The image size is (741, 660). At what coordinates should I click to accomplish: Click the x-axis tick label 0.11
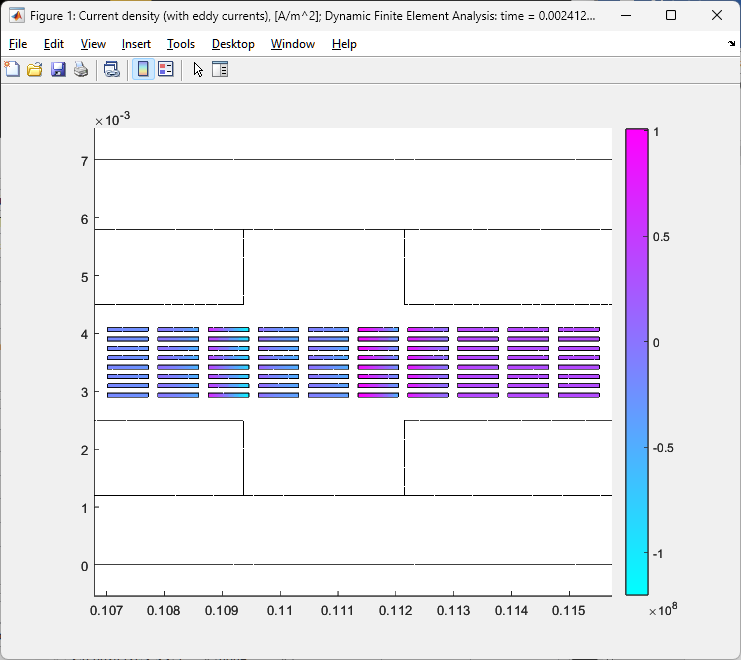click(280, 610)
